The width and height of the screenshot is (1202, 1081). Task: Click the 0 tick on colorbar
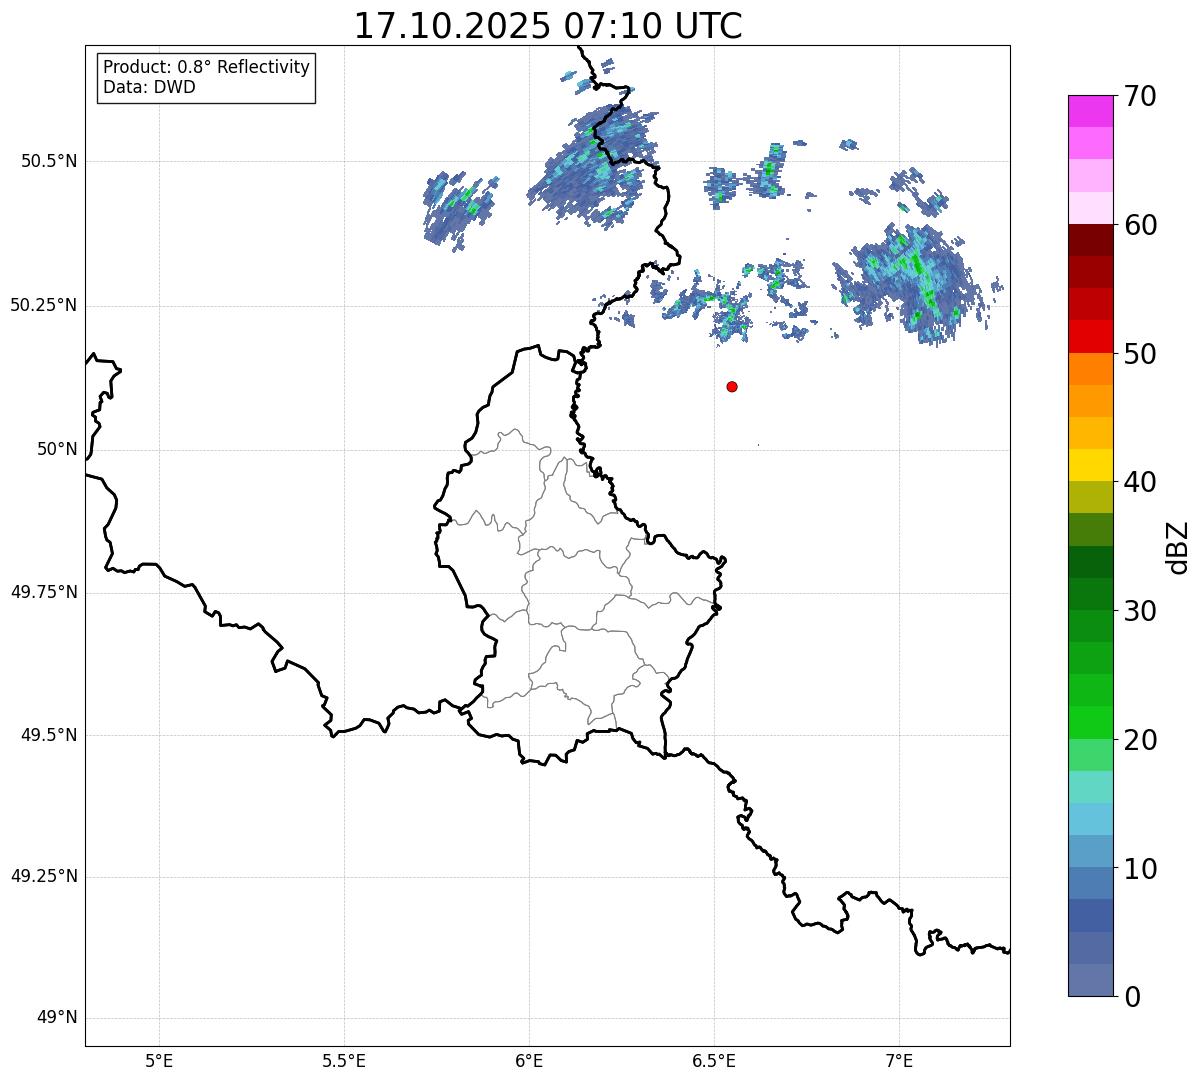pos(1131,996)
